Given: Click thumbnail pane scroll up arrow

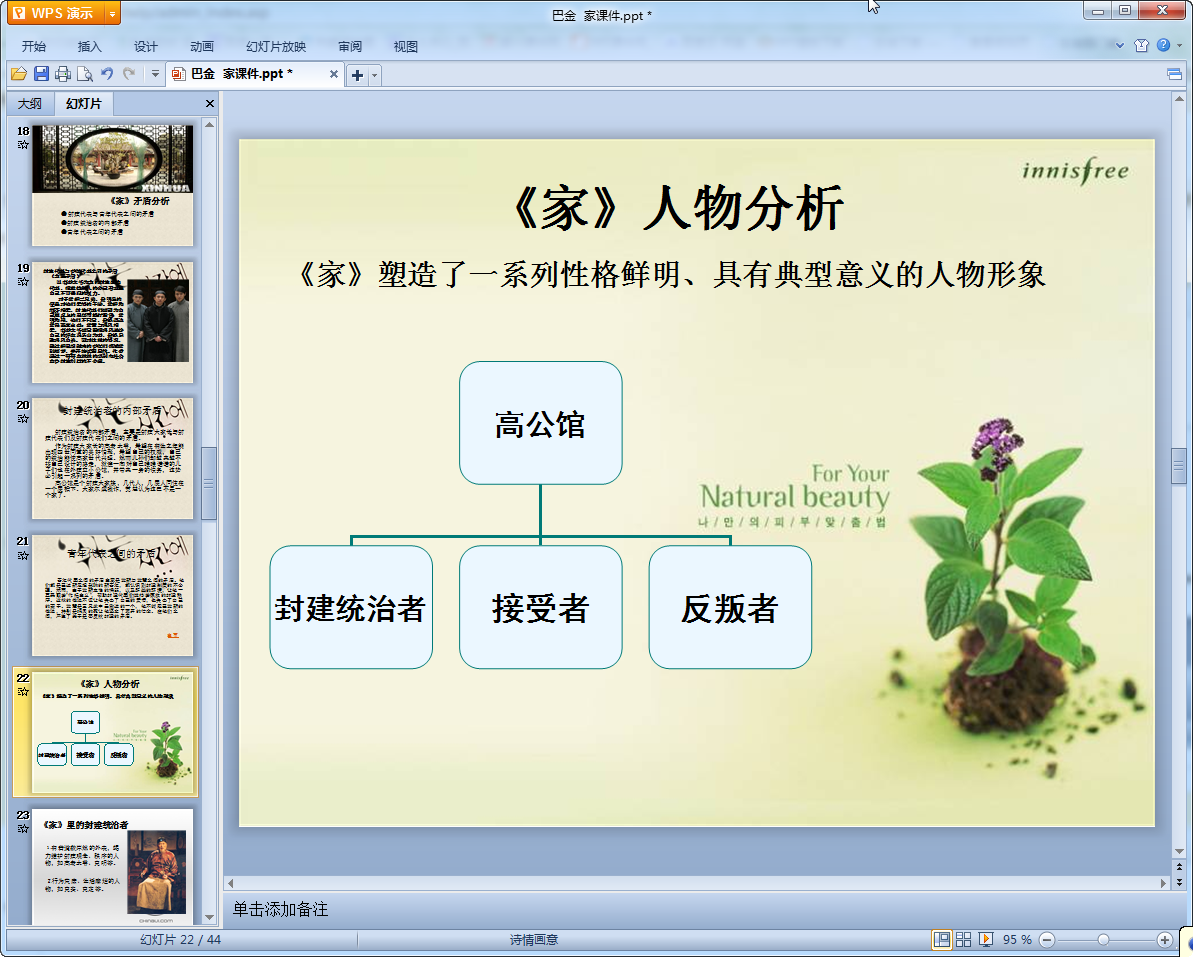Looking at the screenshot, I should (209, 124).
